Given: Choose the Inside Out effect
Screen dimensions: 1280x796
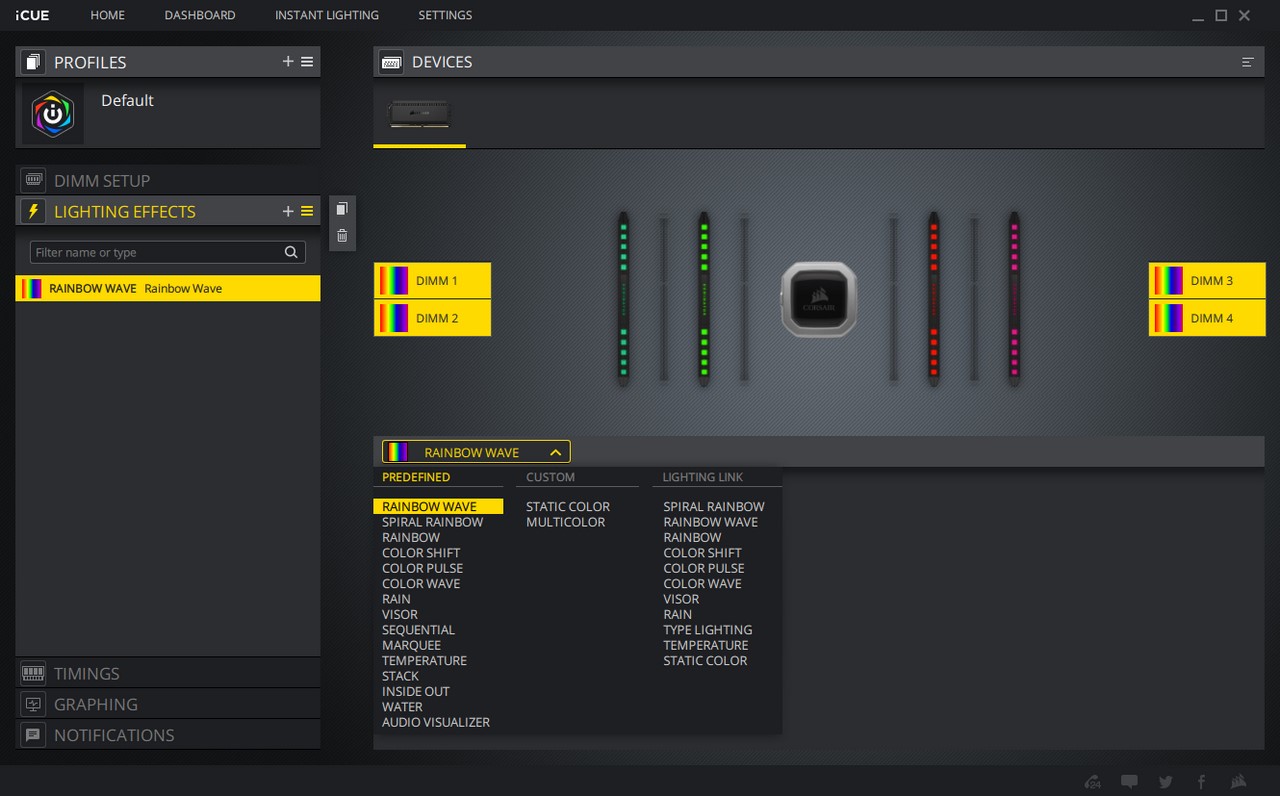Looking at the screenshot, I should pyautogui.click(x=416, y=691).
